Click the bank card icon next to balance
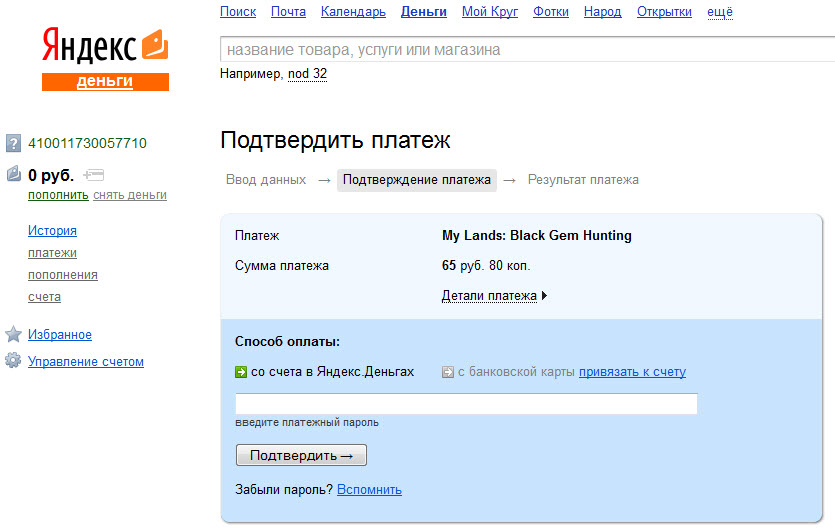The width and height of the screenshot is (835, 532). coord(94,175)
